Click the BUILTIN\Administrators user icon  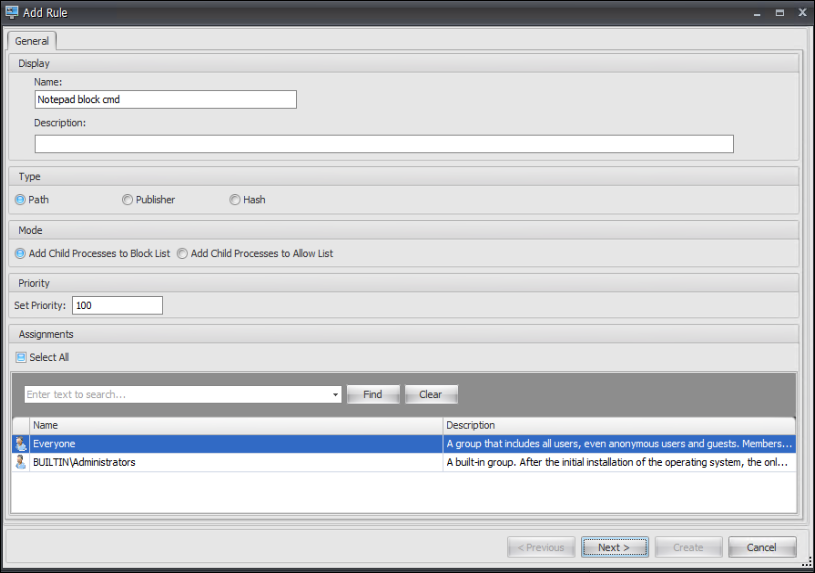click(x=21, y=462)
